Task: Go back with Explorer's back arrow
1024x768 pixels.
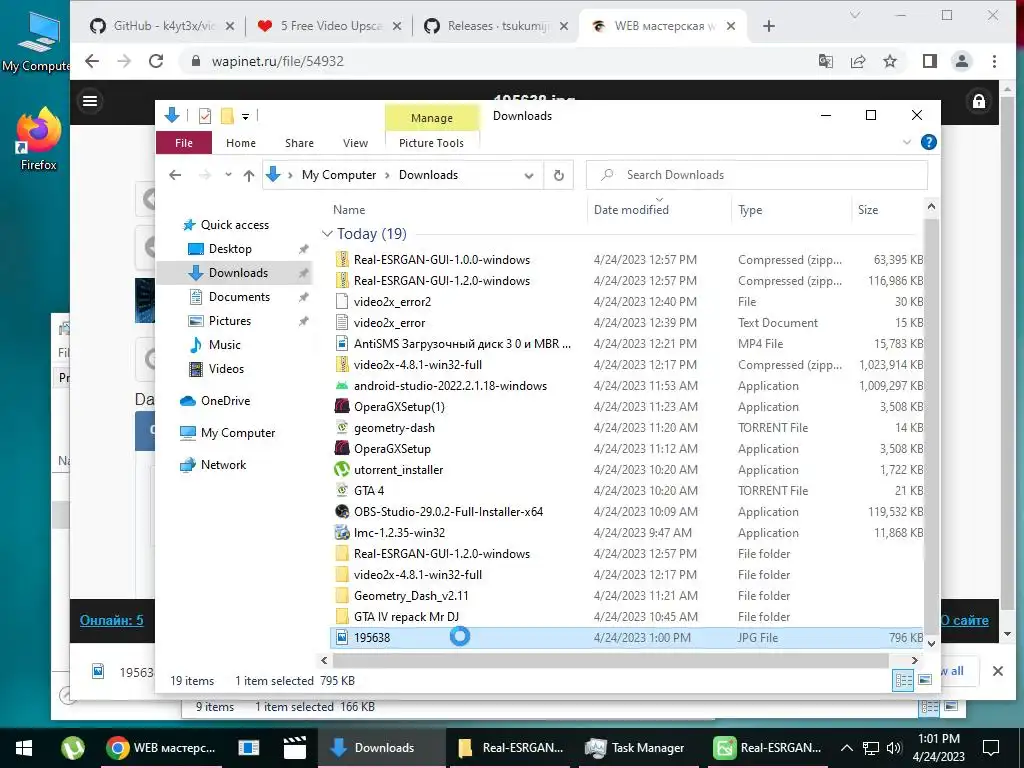Action: tap(175, 175)
